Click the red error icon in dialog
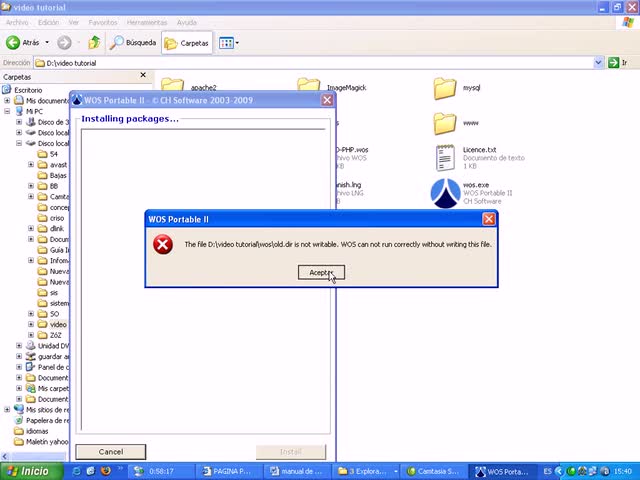This screenshot has height=480, width=640. click(x=162, y=244)
